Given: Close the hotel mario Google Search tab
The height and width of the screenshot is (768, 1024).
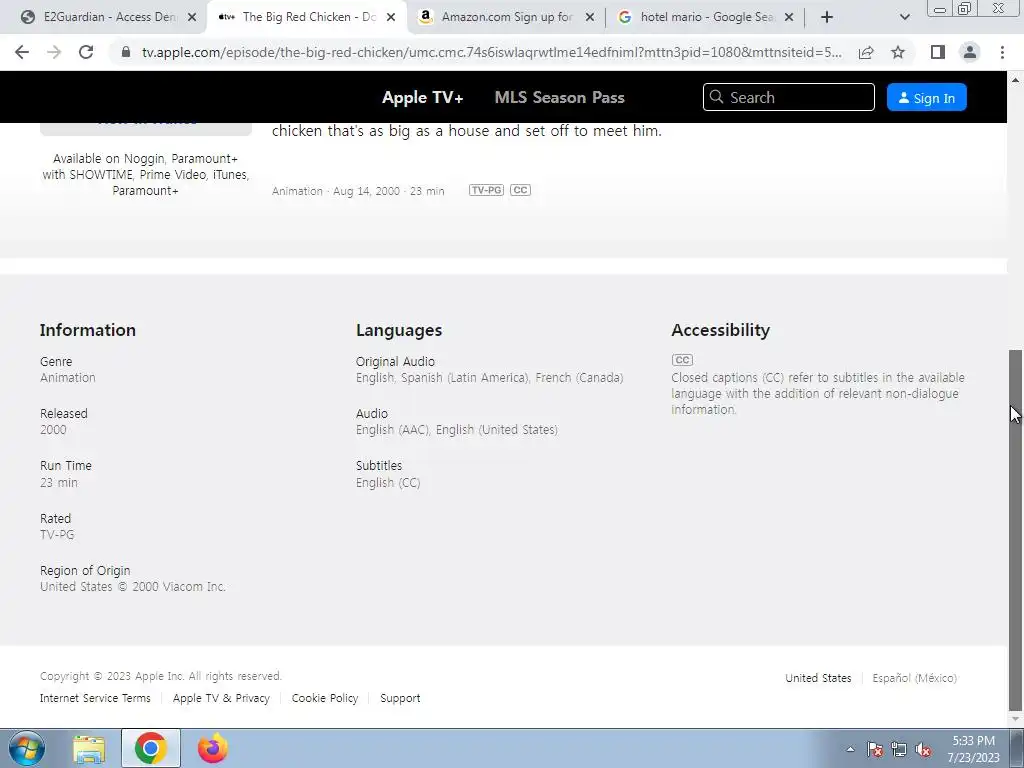Looking at the screenshot, I should [789, 17].
